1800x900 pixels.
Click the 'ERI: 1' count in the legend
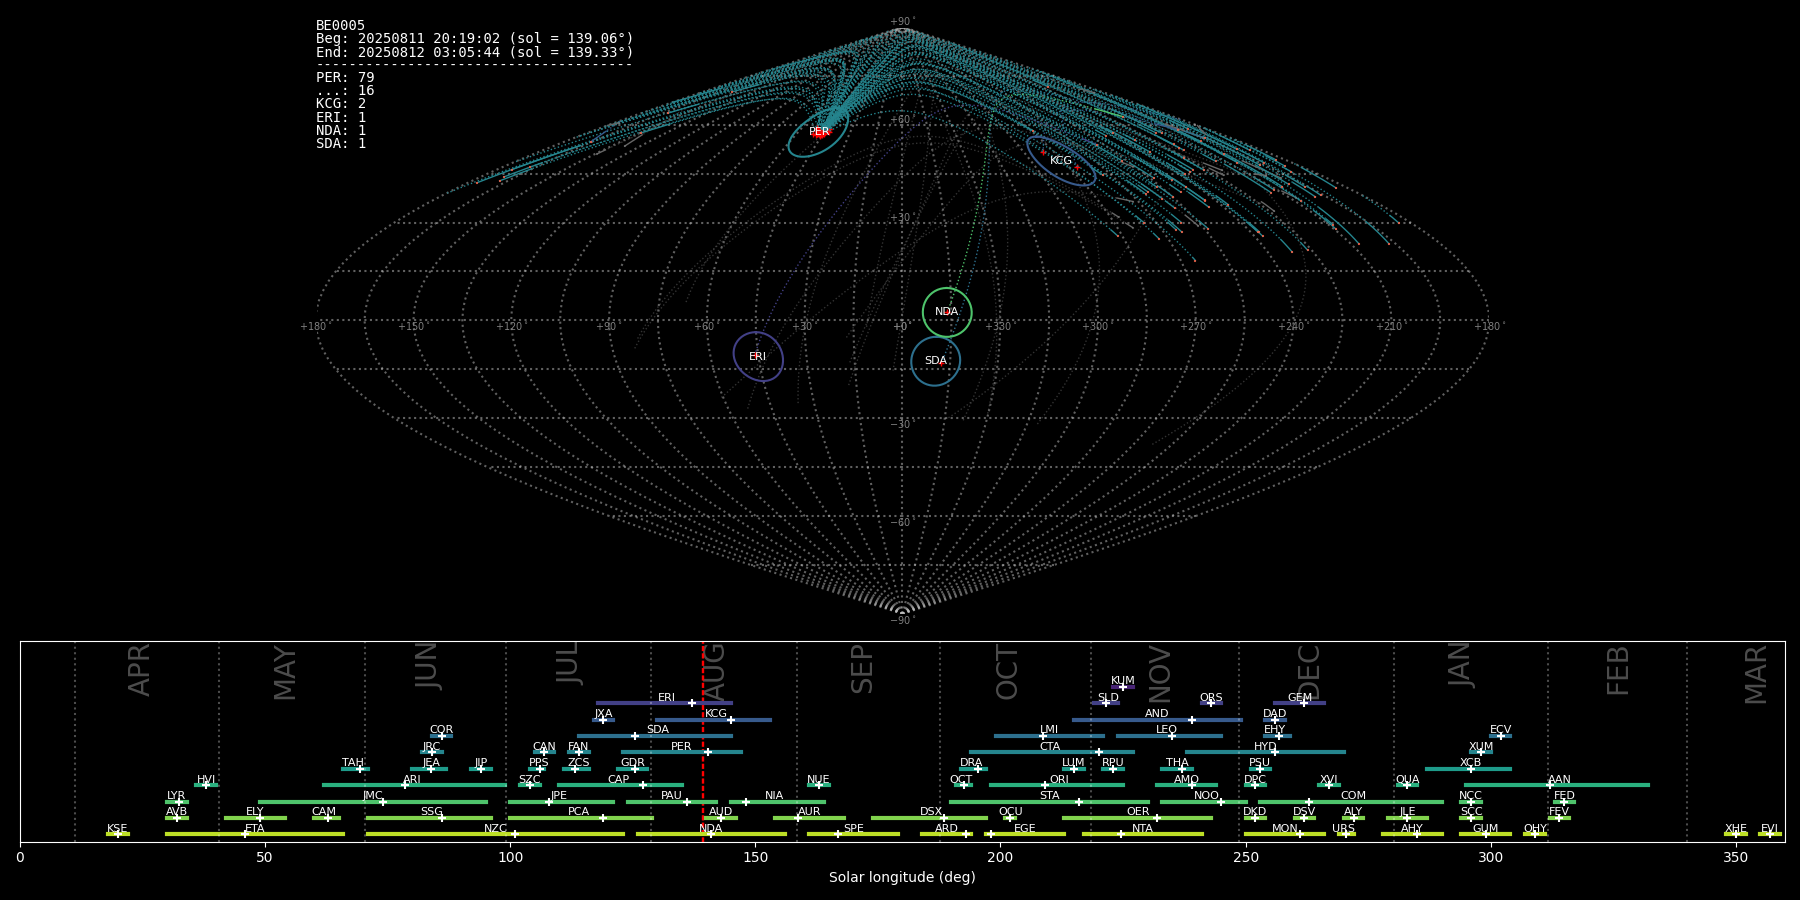click(x=341, y=117)
